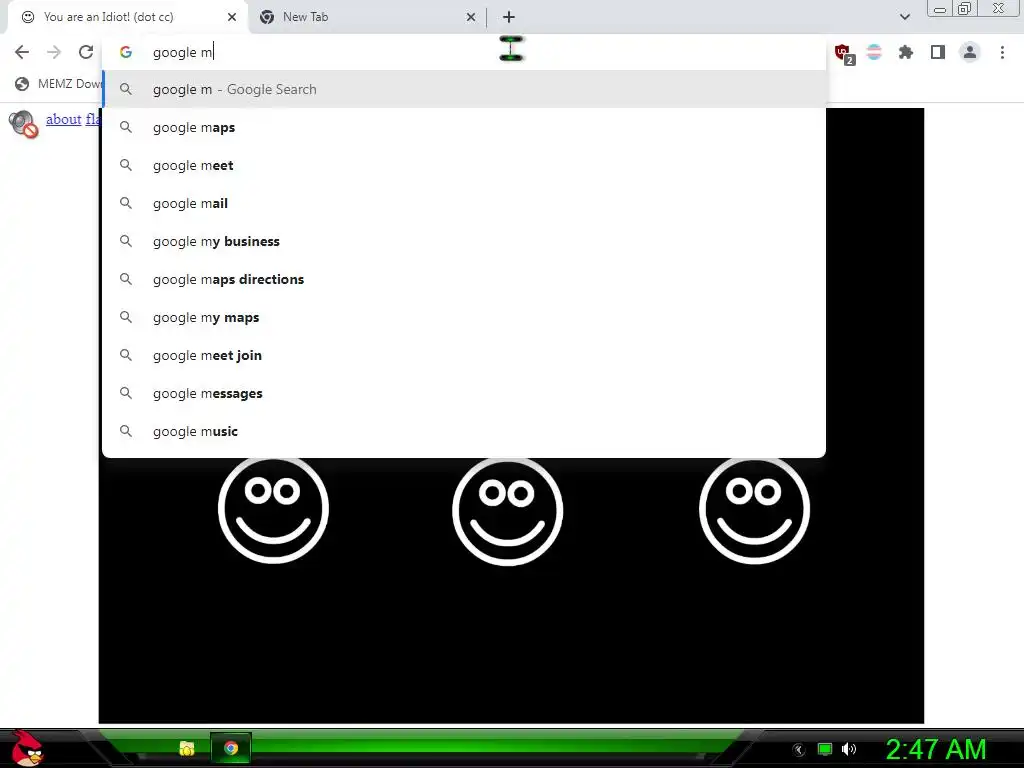The image size is (1024, 768).
Task: Click the 'about' link on the page
Action: pos(63,120)
